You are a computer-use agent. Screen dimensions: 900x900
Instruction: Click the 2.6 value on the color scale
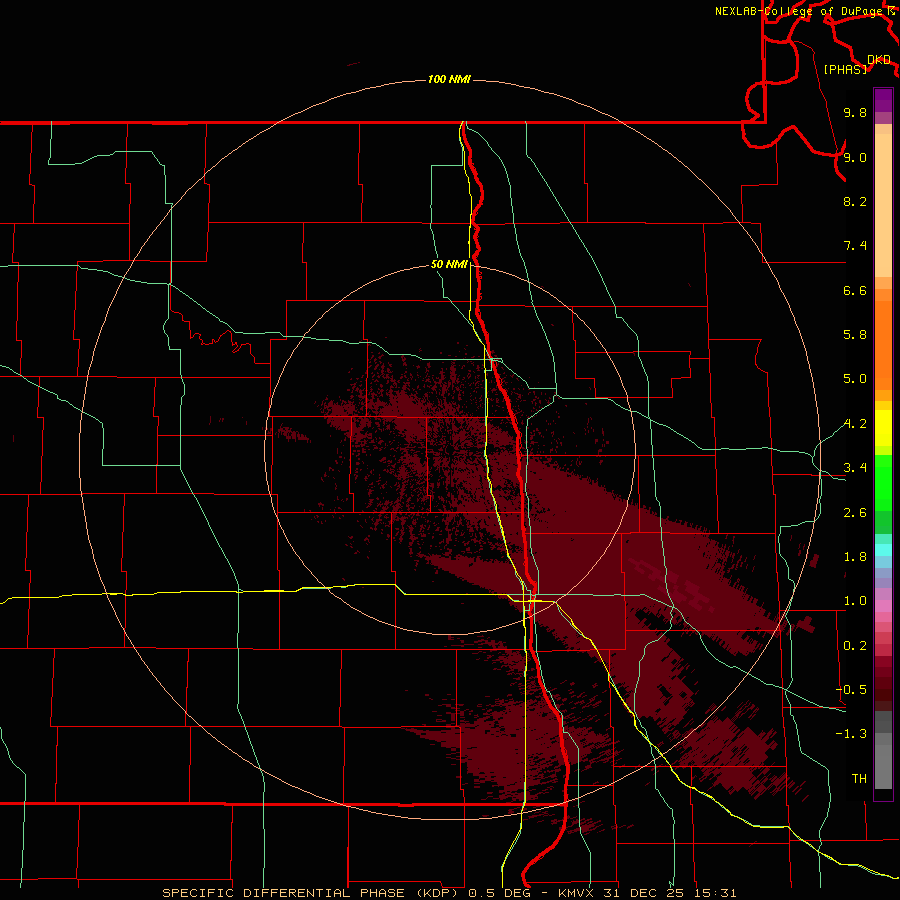855,513
